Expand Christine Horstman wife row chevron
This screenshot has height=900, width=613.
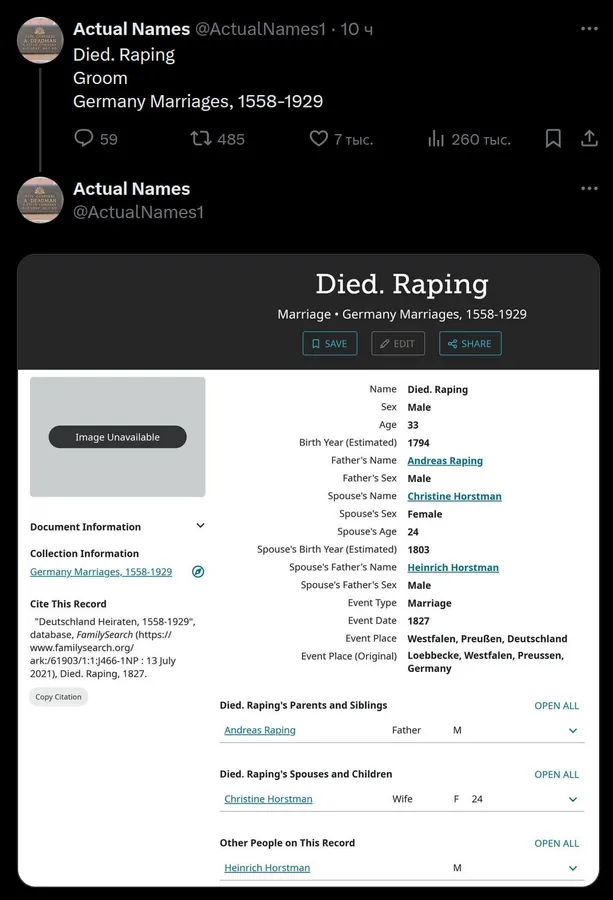pyautogui.click(x=573, y=800)
